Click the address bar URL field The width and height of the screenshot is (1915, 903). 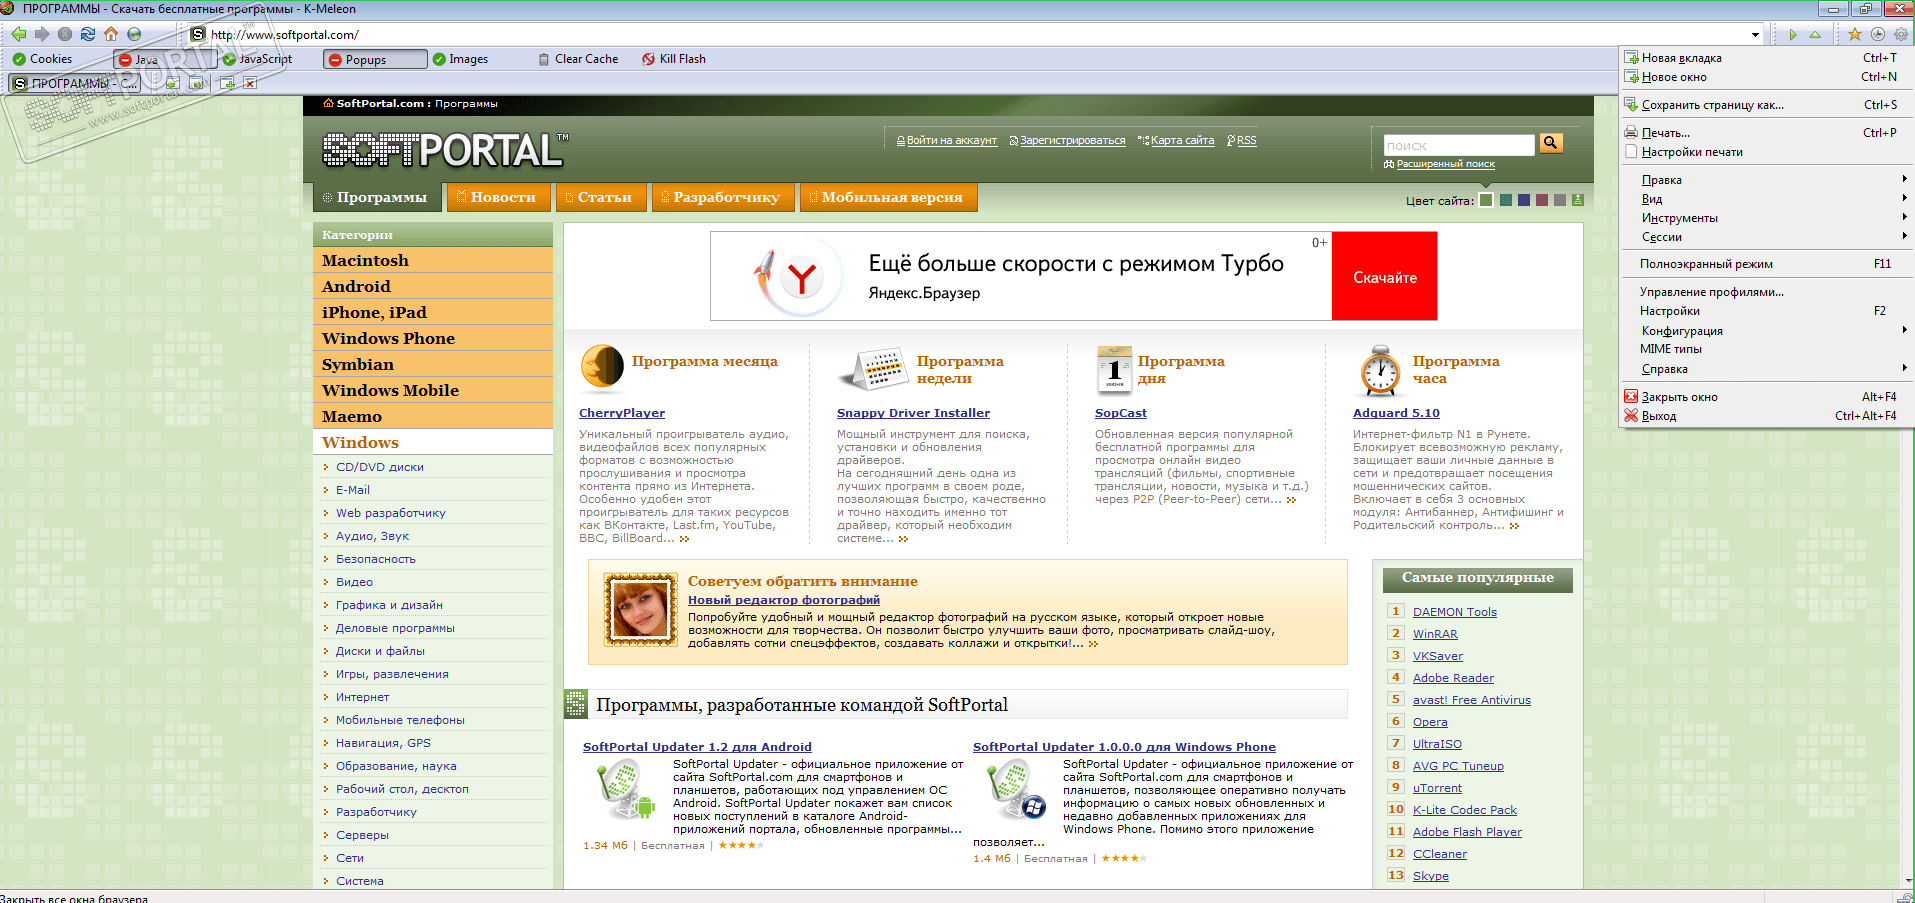pyautogui.click(x=978, y=35)
